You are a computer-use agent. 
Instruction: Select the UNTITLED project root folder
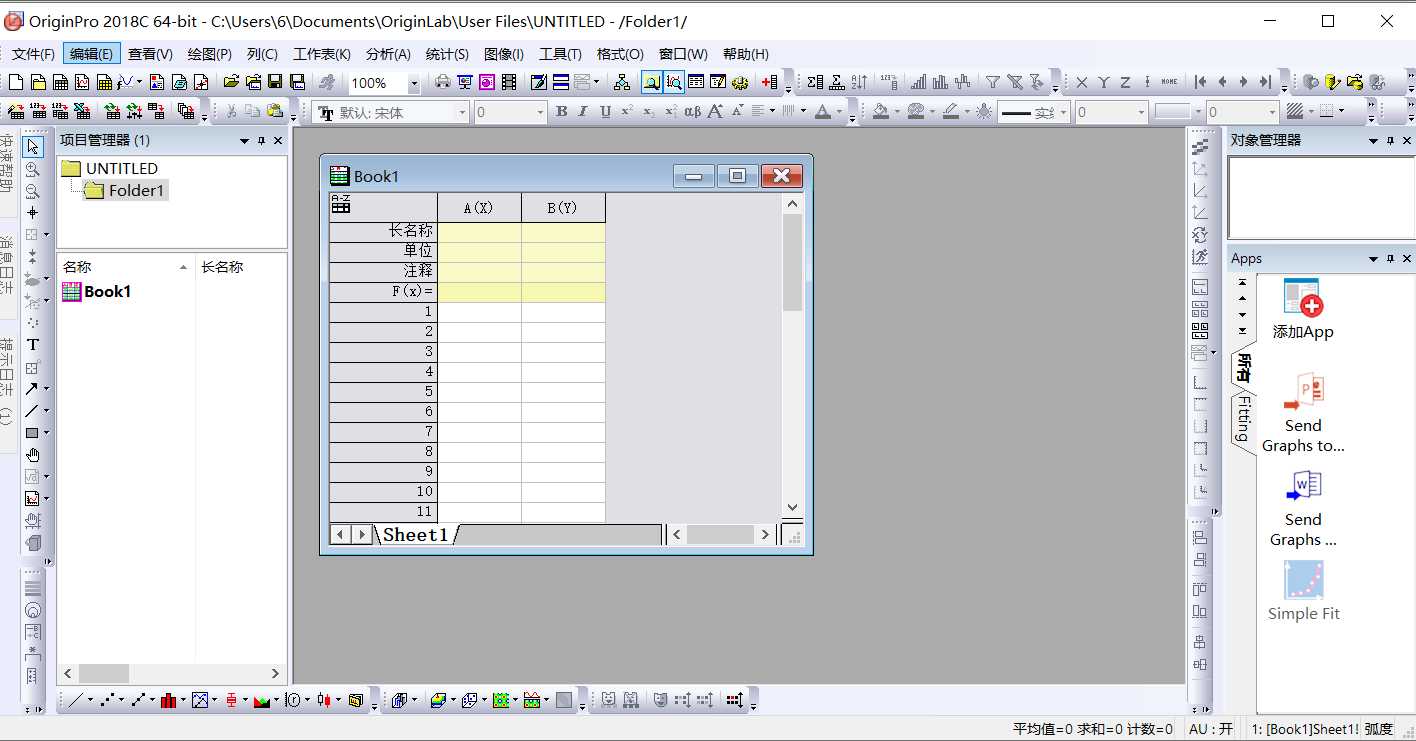[x=110, y=168]
